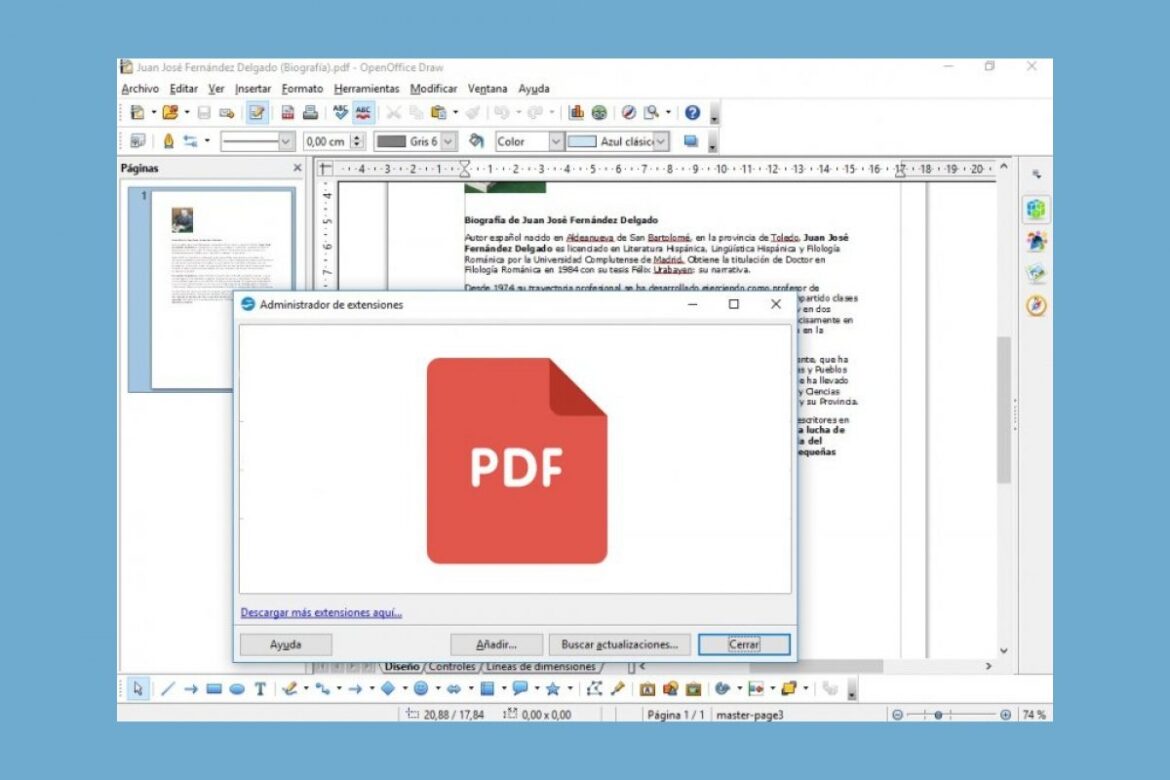The height and width of the screenshot is (780, 1170).
Task: Toggle Edit File mode icon
Action: (257, 113)
